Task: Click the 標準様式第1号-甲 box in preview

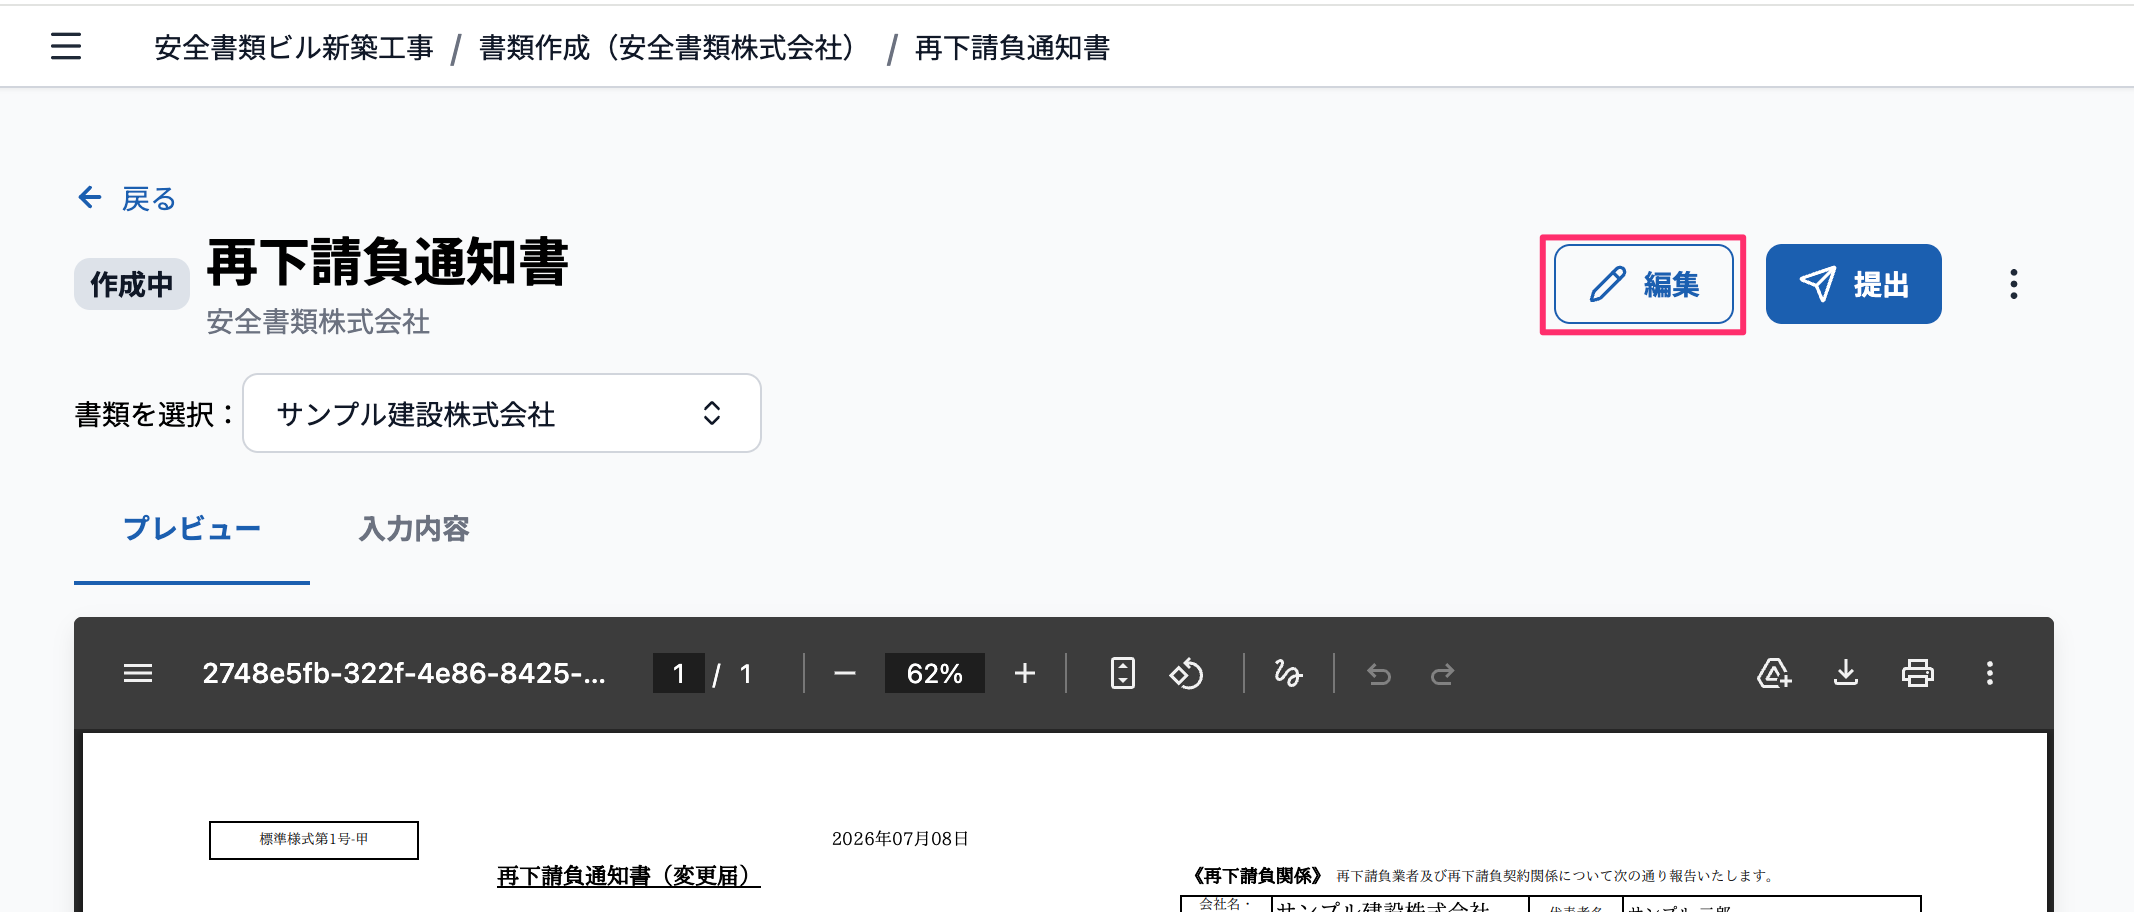Action: pyautogui.click(x=314, y=840)
